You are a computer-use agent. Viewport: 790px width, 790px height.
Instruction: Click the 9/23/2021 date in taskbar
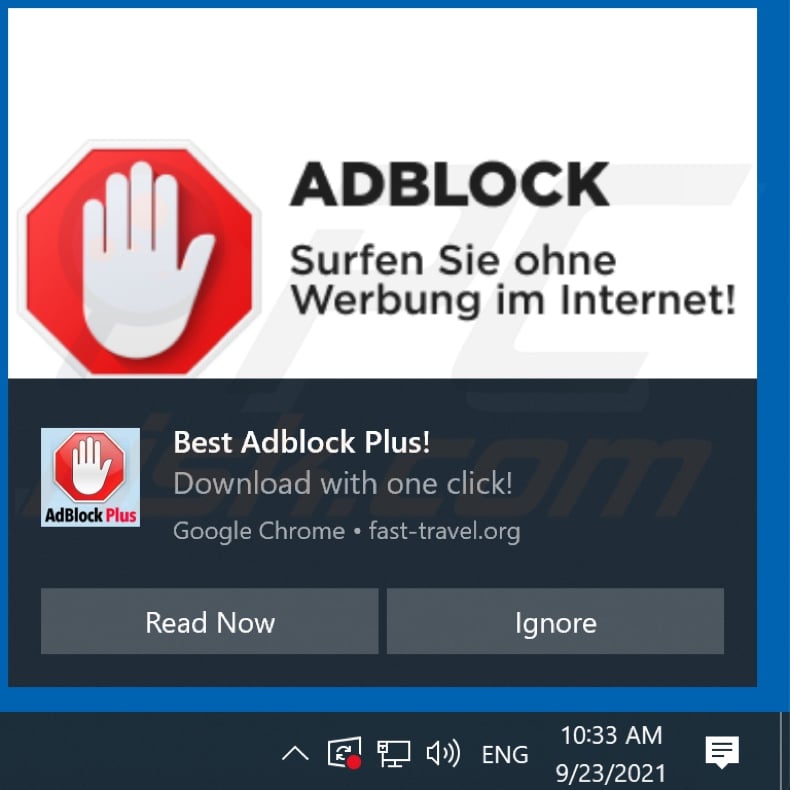click(x=610, y=773)
